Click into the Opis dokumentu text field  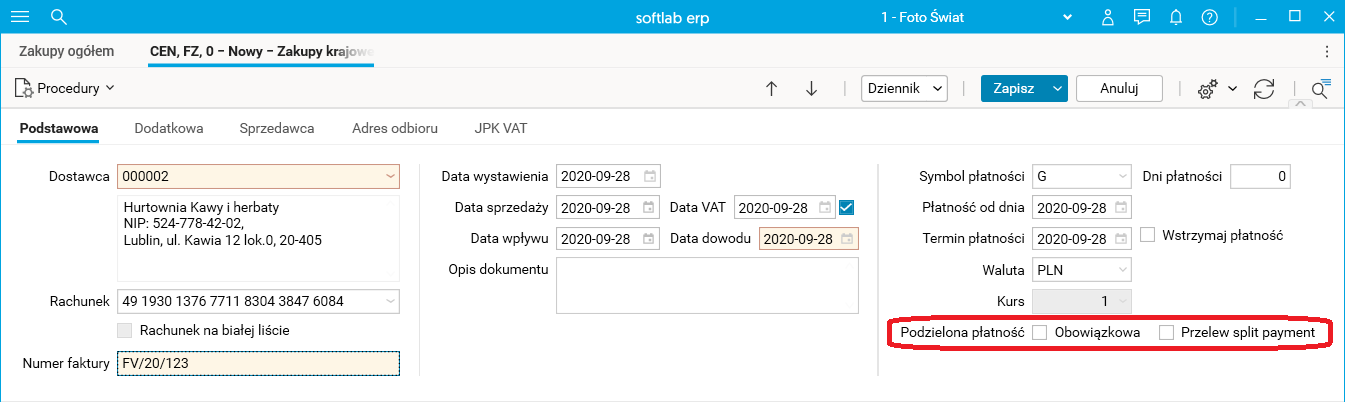[x=707, y=285]
